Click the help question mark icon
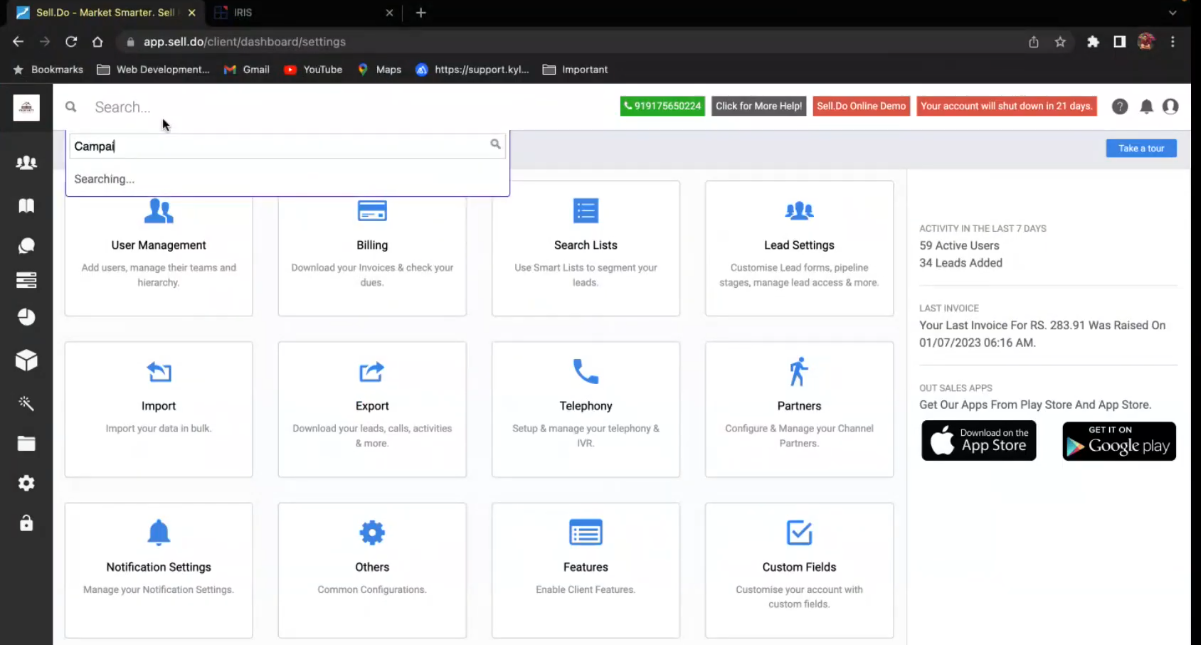Screen dimensions: 1201x645 (x=1120, y=107)
